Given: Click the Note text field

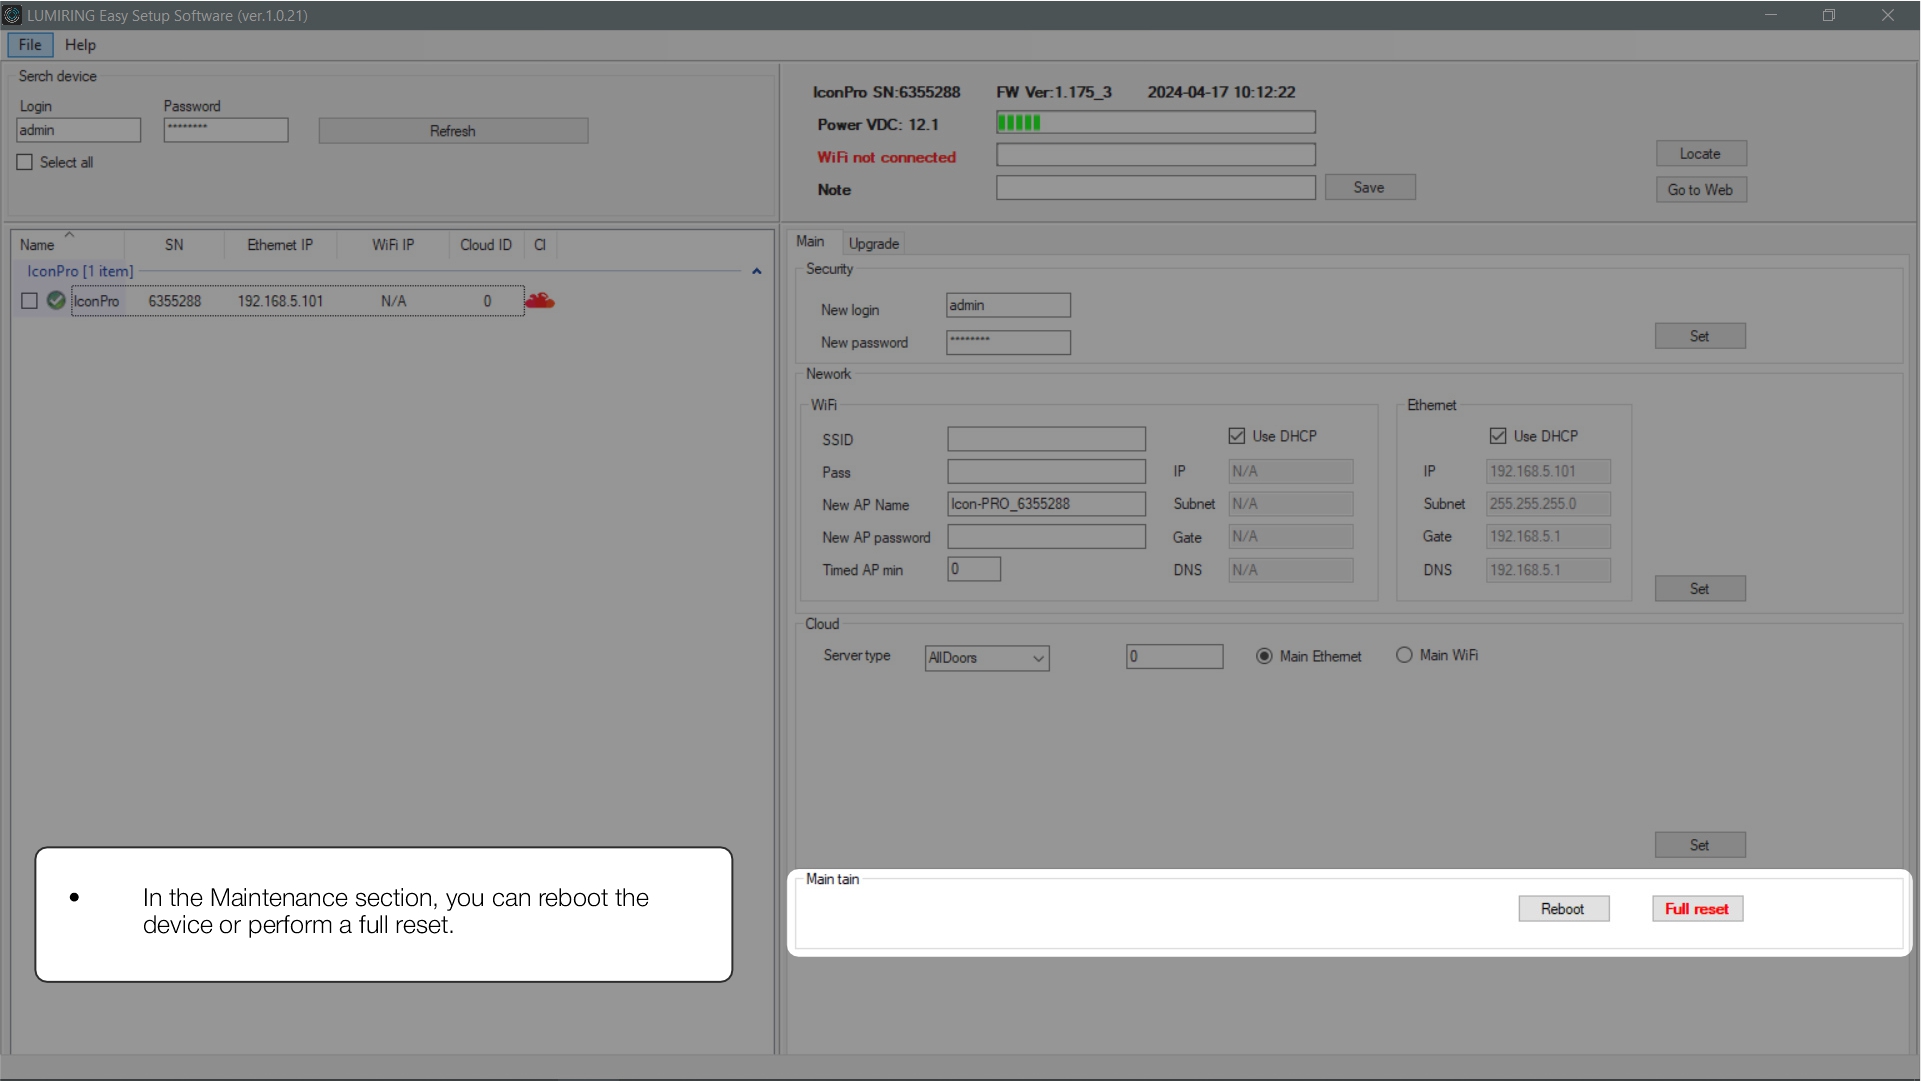Looking at the screenshot, I should (1156, 188).
